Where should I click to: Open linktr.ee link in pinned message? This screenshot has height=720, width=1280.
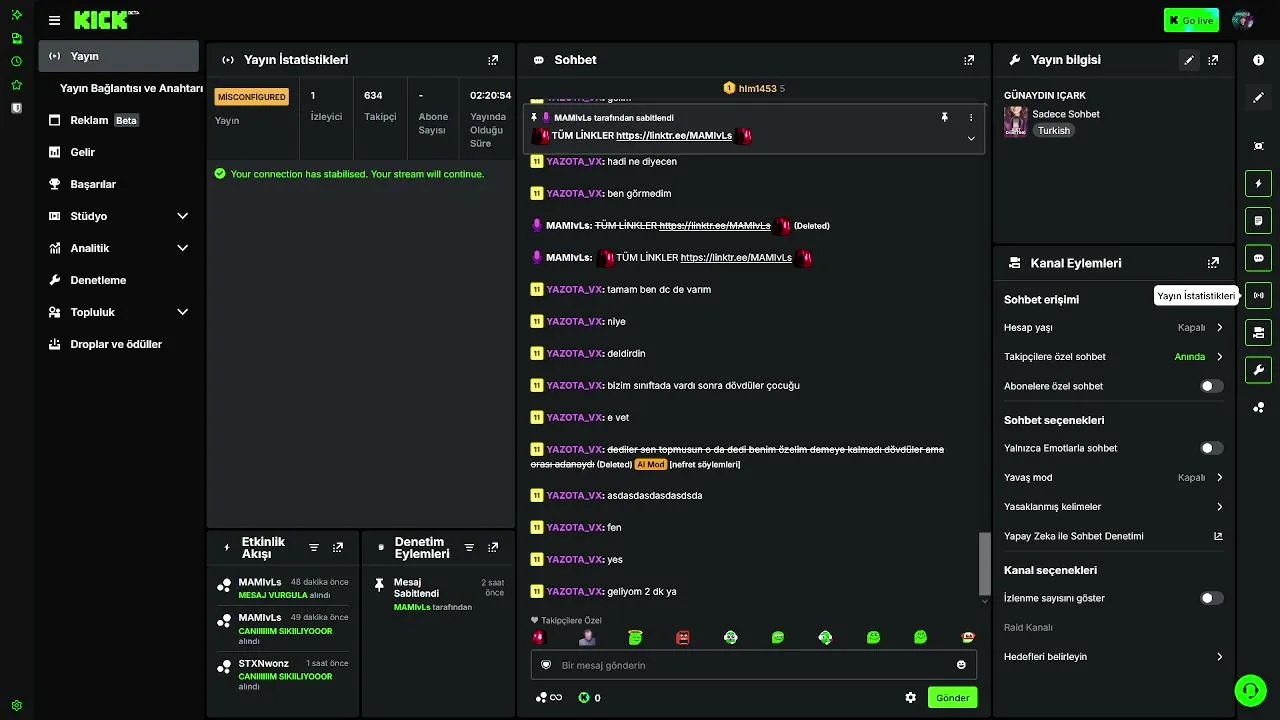pos(674,136)
